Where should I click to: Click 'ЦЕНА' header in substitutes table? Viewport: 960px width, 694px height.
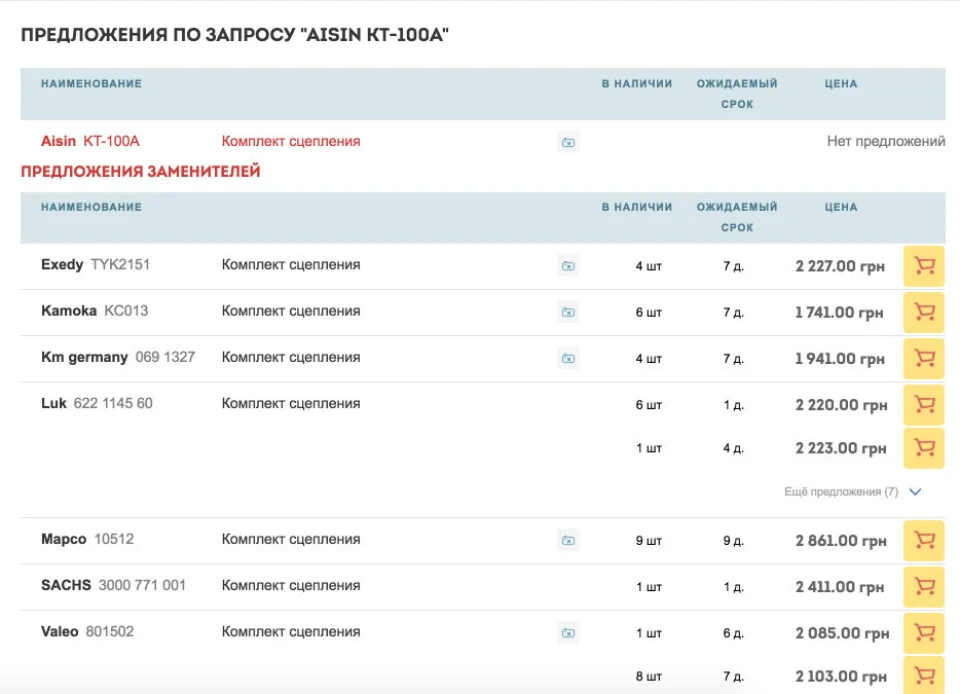(x=841, y=207)
